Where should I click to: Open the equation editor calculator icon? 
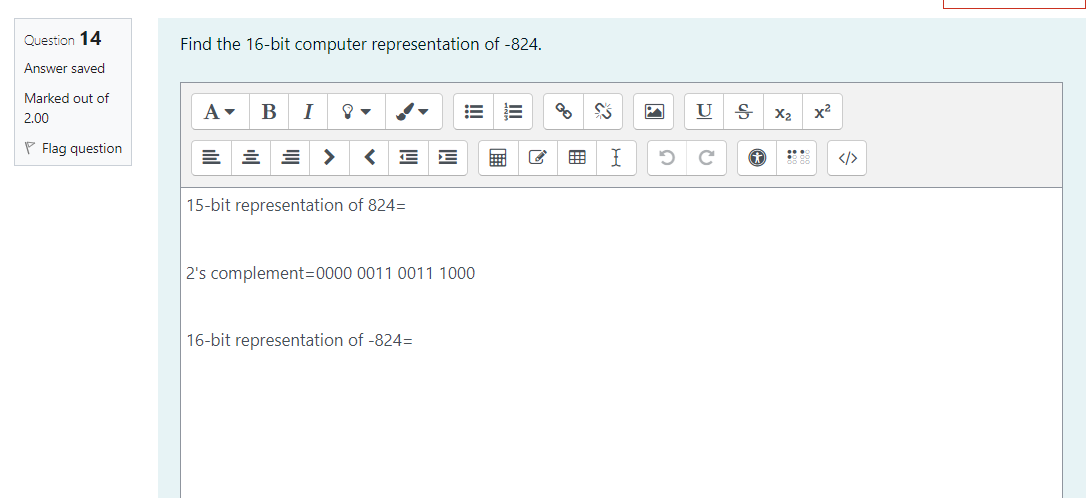coord(498,158)
